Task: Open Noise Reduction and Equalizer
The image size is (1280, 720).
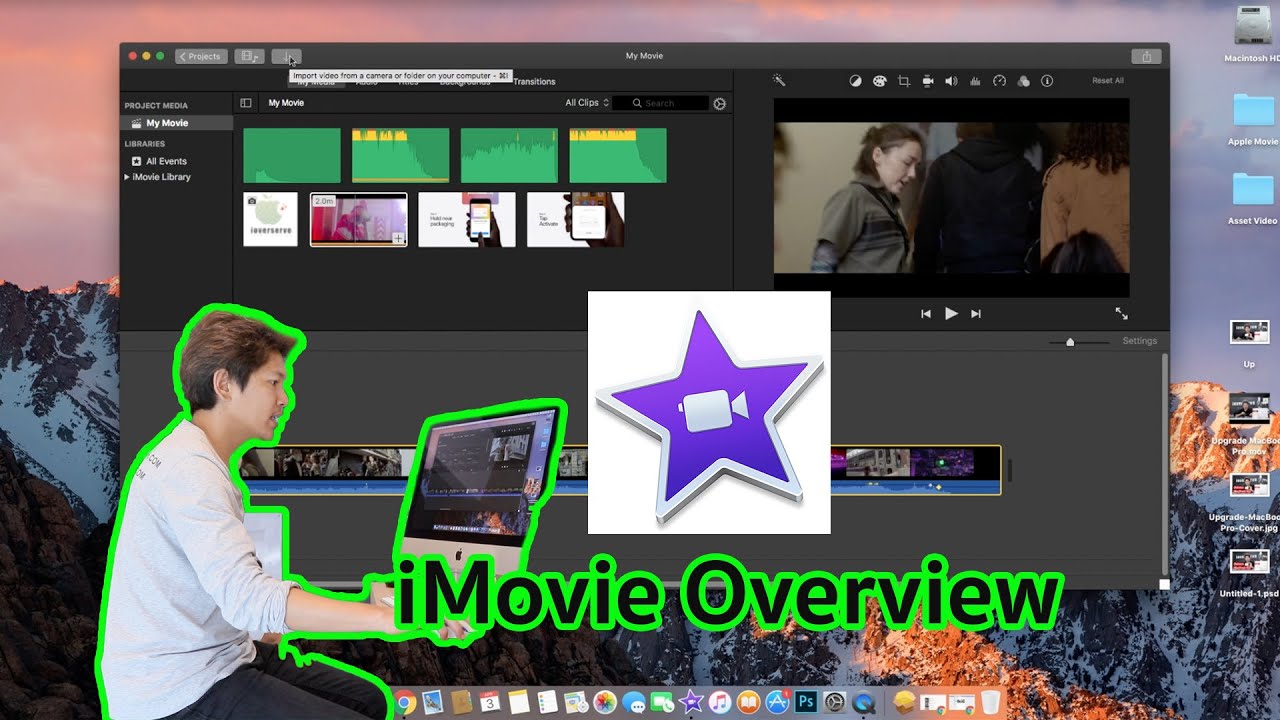Action: click(x=975, y=81)
